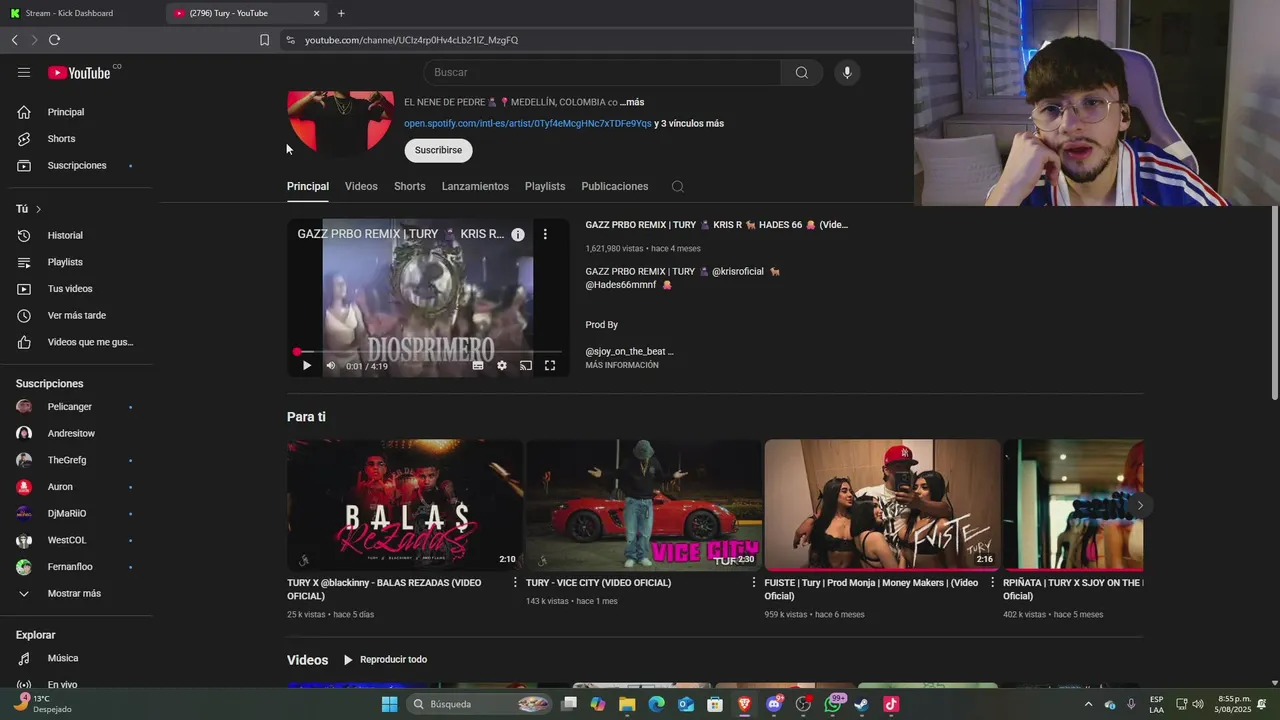Expand channel description with ...más
Viewport: 1280px width, 720px height.
(x=632, y=102)
